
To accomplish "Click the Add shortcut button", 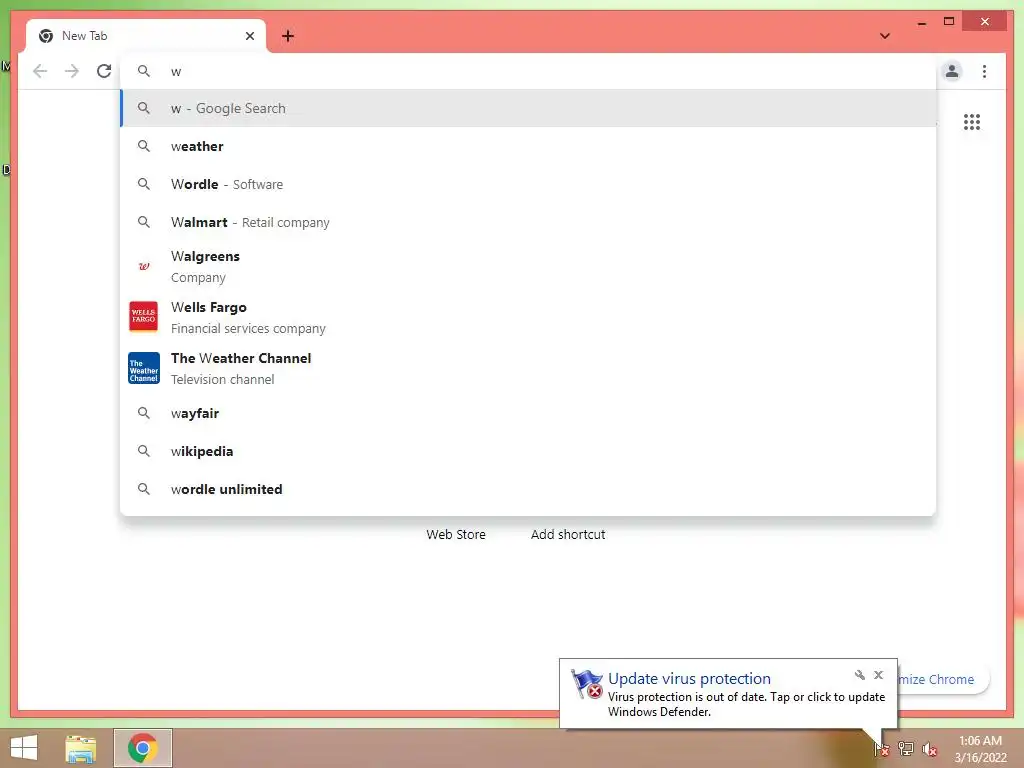I will (568, 534).
